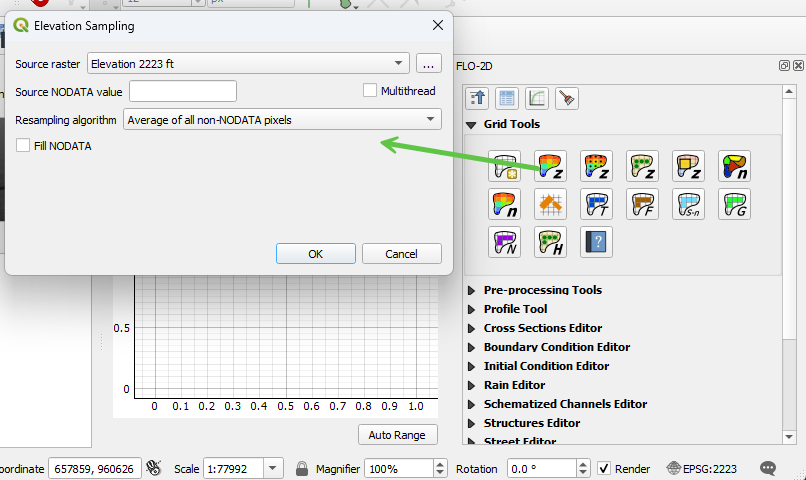
Task: Collapse the Grid Tools section
Action: [471, 125]
